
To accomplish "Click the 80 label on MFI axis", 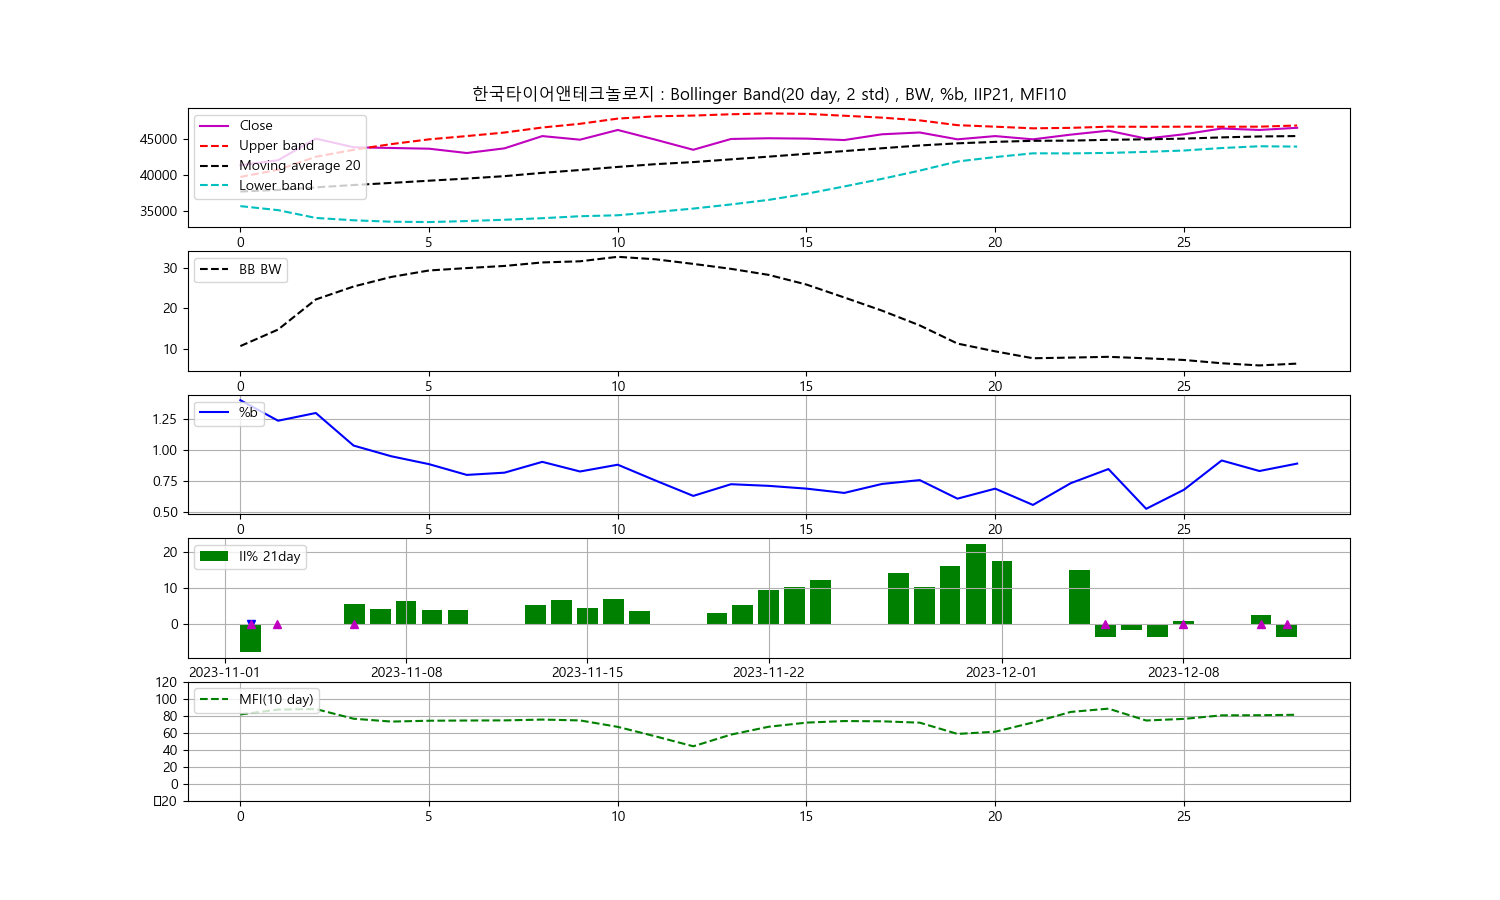I will 170,716.
